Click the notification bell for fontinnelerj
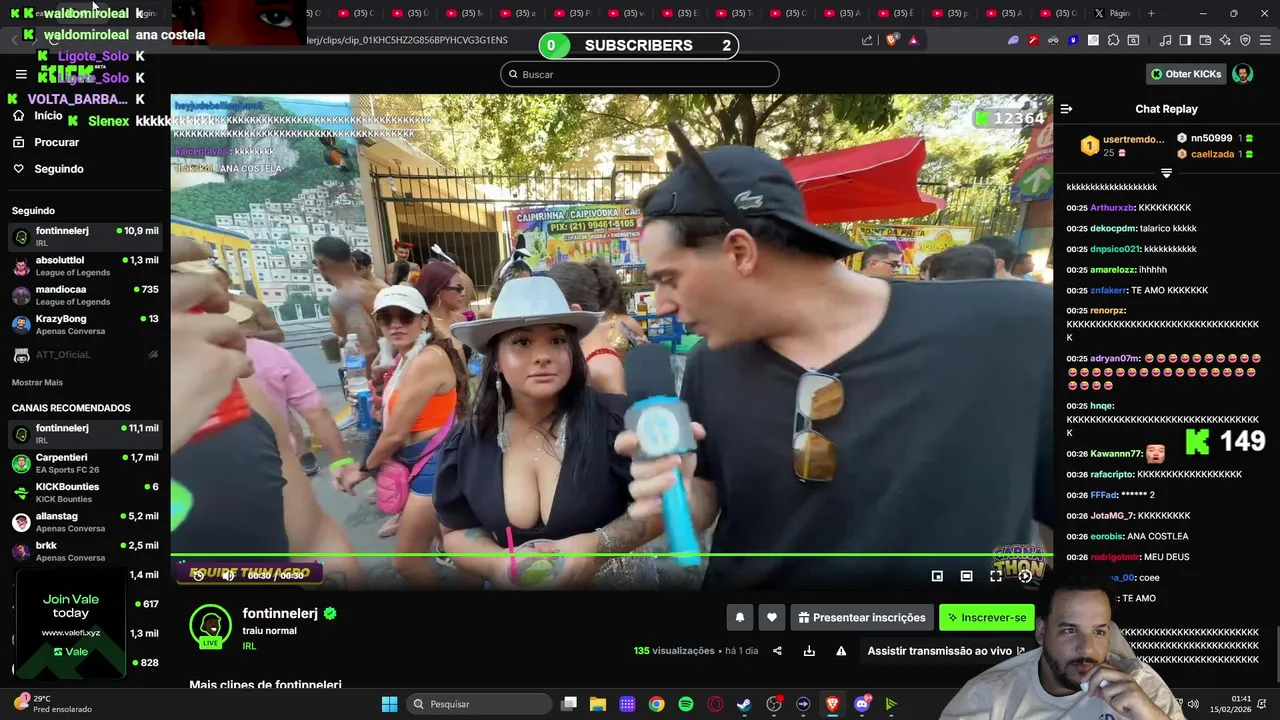 pyautogui.click(x=740, y=618)
